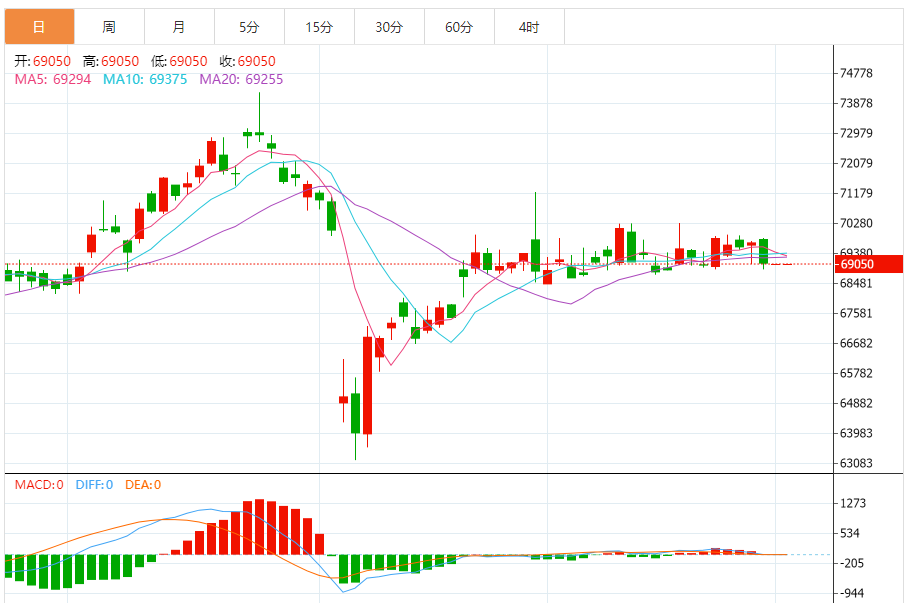Image resolution: width=904 pixels, height=603 pixels.
Task: Click the MACD:0 label
Action: [39, 485]
